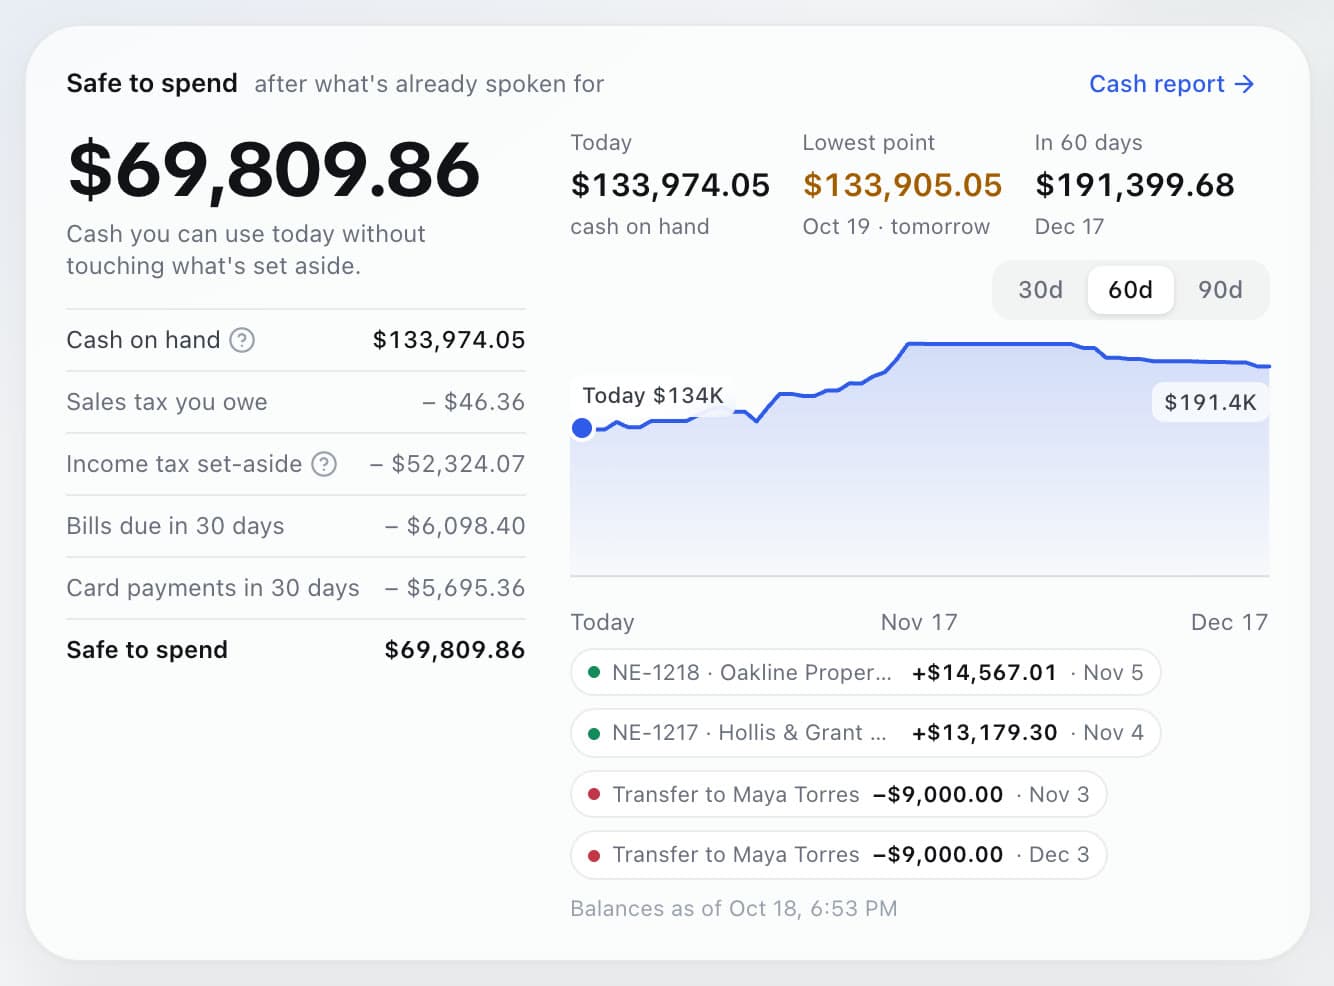The height and width of the screenshot is (986, 1334).
Task: Click the bold 'Safe to spend' total row label
Action: (147, 650)
